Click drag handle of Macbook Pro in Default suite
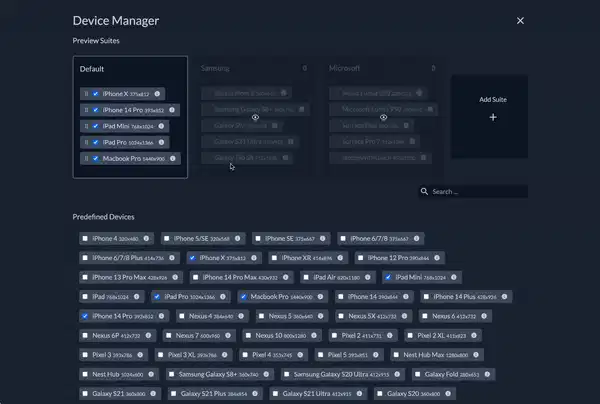Image resolution: width=600 pixels, height=404 pixels. tap(86, 158)
